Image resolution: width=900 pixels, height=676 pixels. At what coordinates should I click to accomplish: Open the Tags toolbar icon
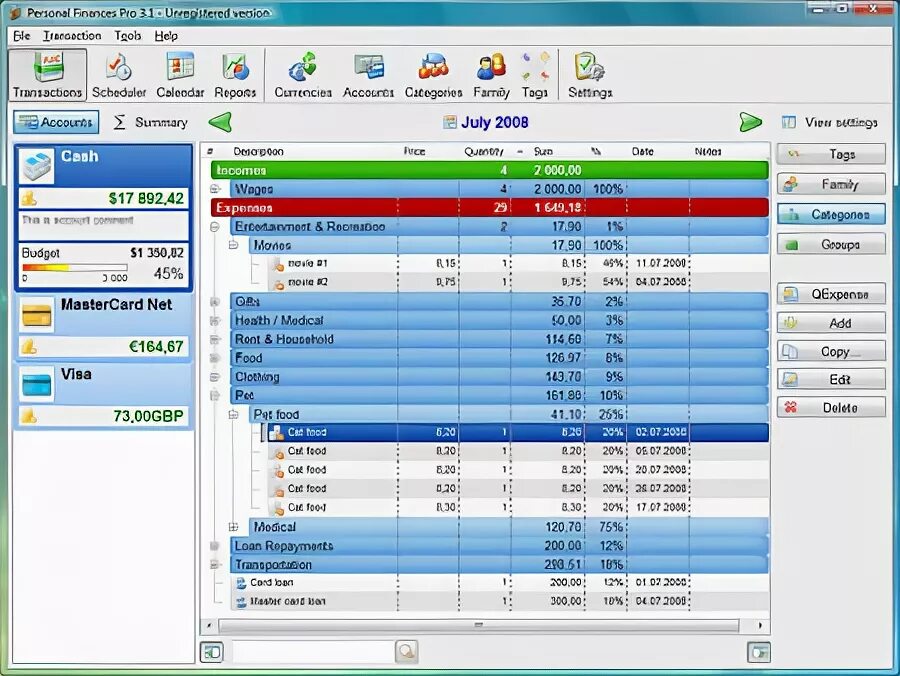pos(535,75)
